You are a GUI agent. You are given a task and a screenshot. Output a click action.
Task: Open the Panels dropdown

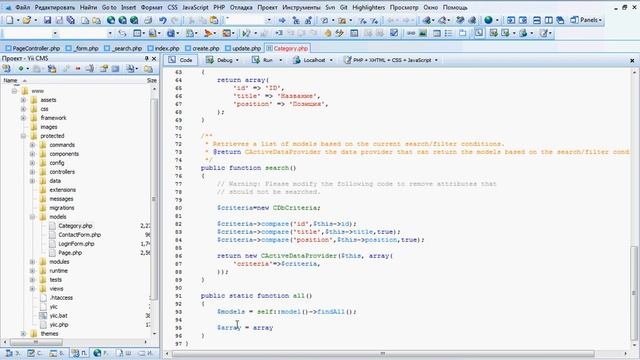tap(587, 20)
